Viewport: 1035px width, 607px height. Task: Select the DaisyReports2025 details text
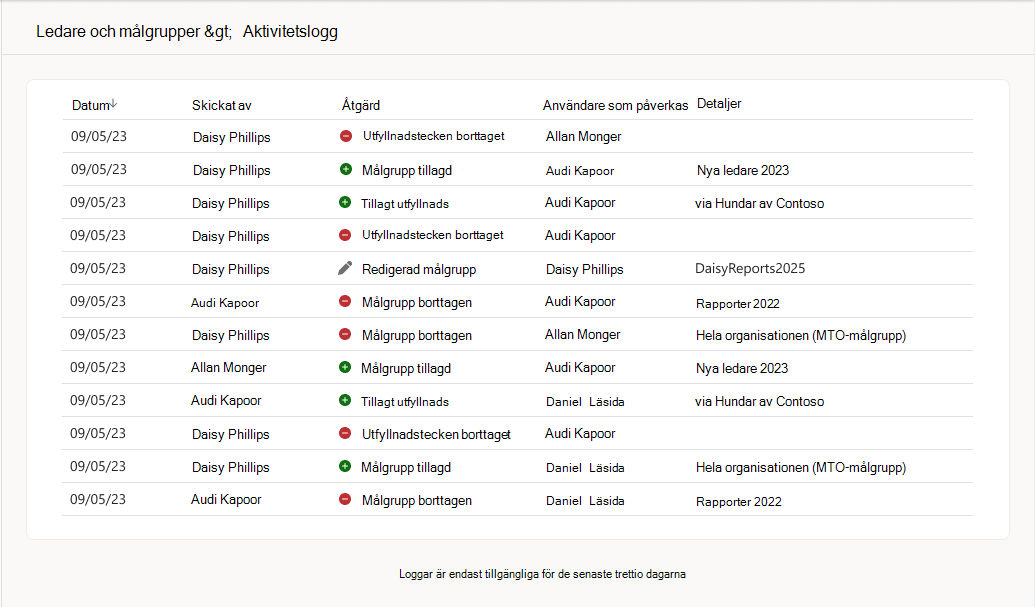click(x=750, y=269)
